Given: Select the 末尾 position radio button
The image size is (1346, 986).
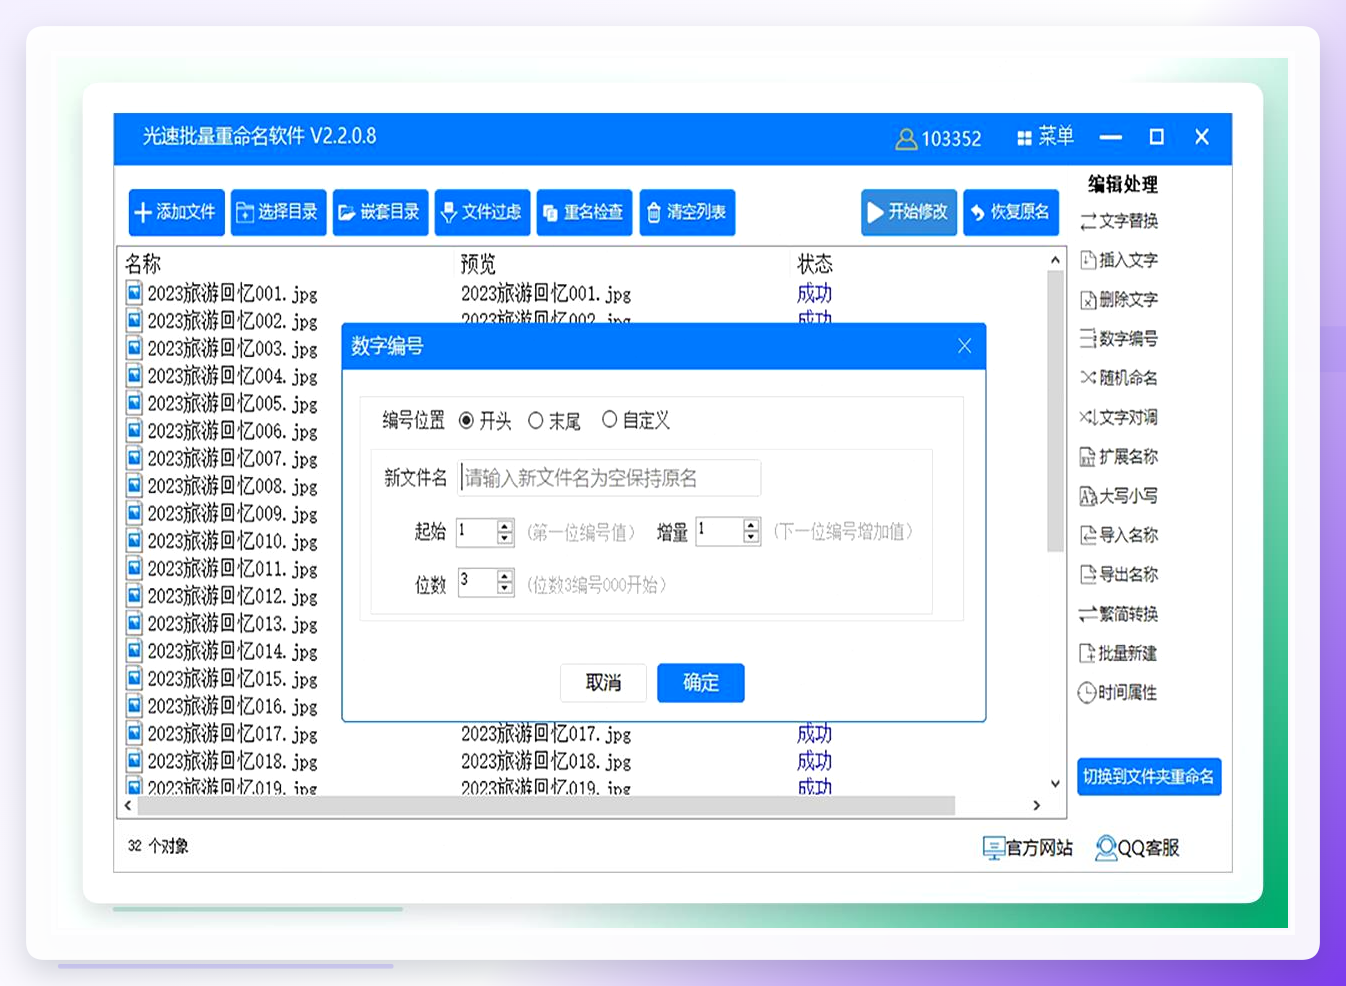Looking at the screenshot, I should [x=536, y=421].
